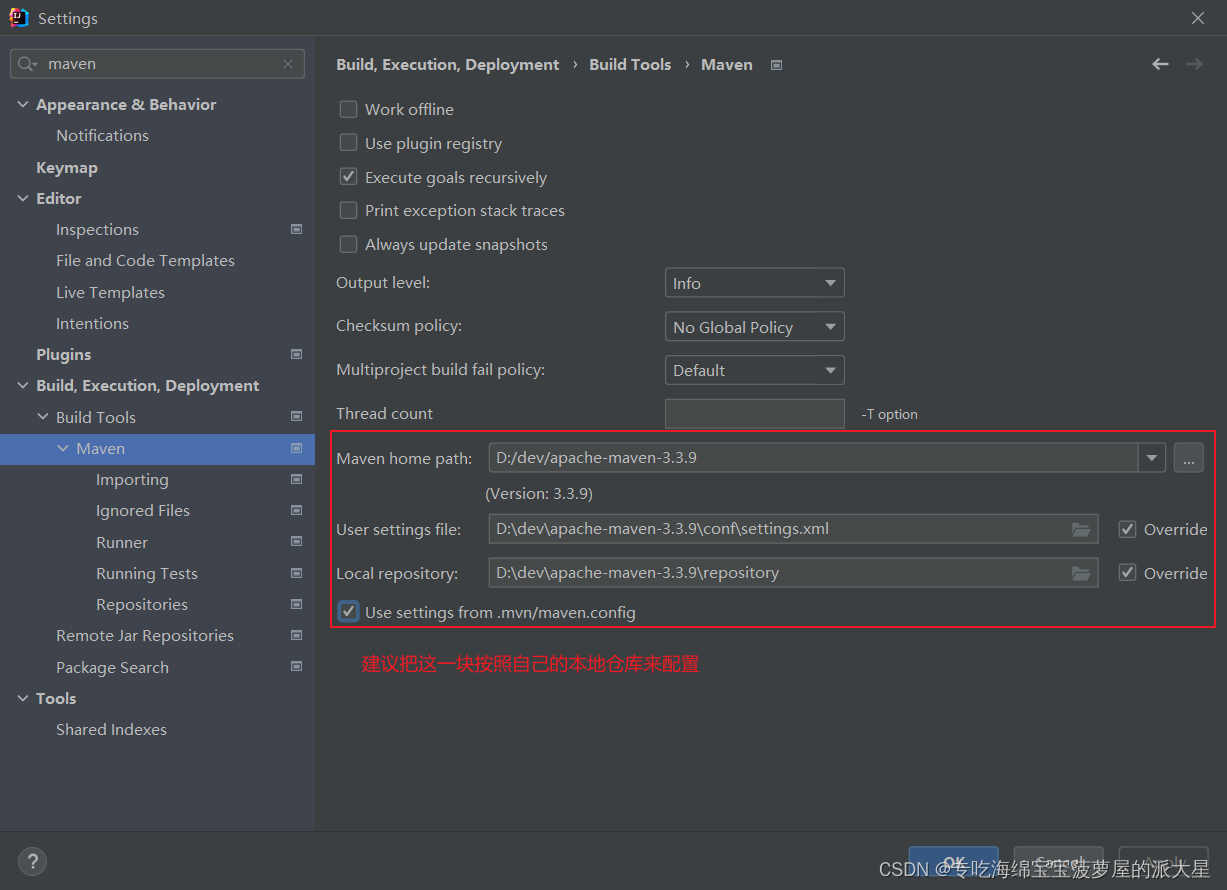Click the project-level icon beside Inspections
This screenshot has height=890, width=1227.
tap(296, 229)
